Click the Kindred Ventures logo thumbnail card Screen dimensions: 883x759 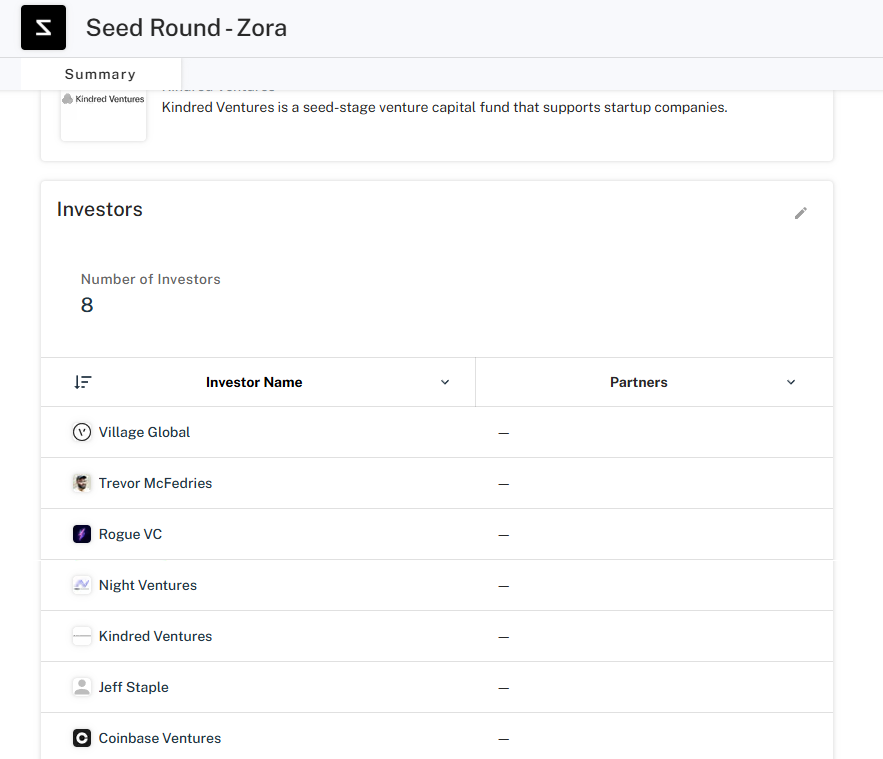click(104, 115)
